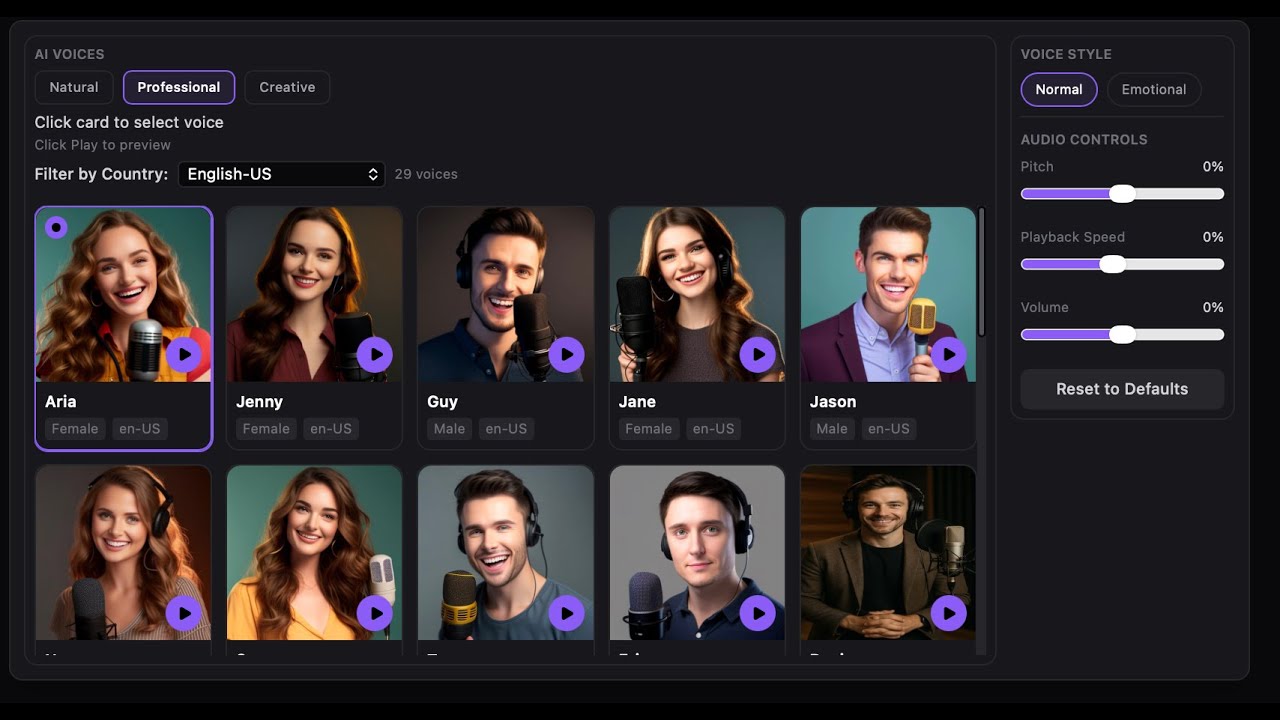This screenshot has height=720, width=1280.
Task: Click the Pitch slider handle
Action: (x=1122, y=194)
